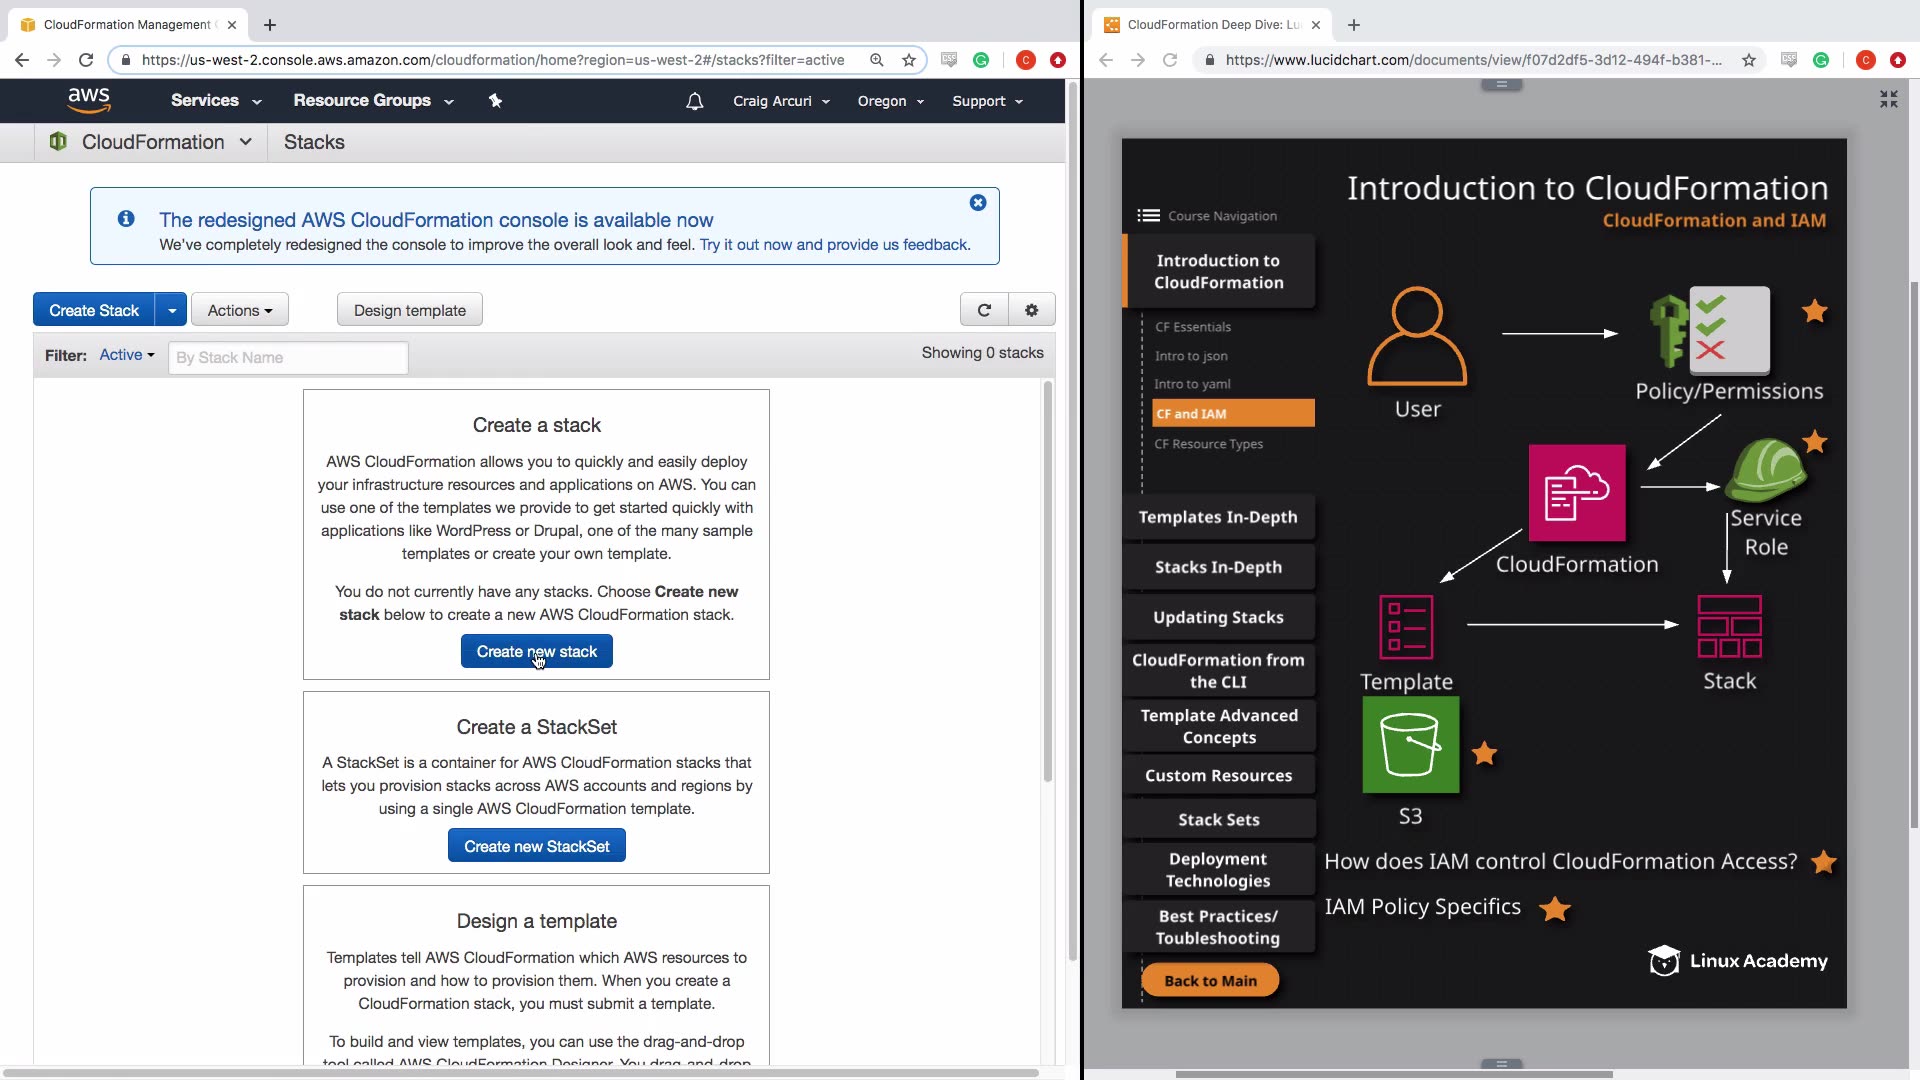
Task: Focus the By Stack Name filter field
Action: (288, 357)
